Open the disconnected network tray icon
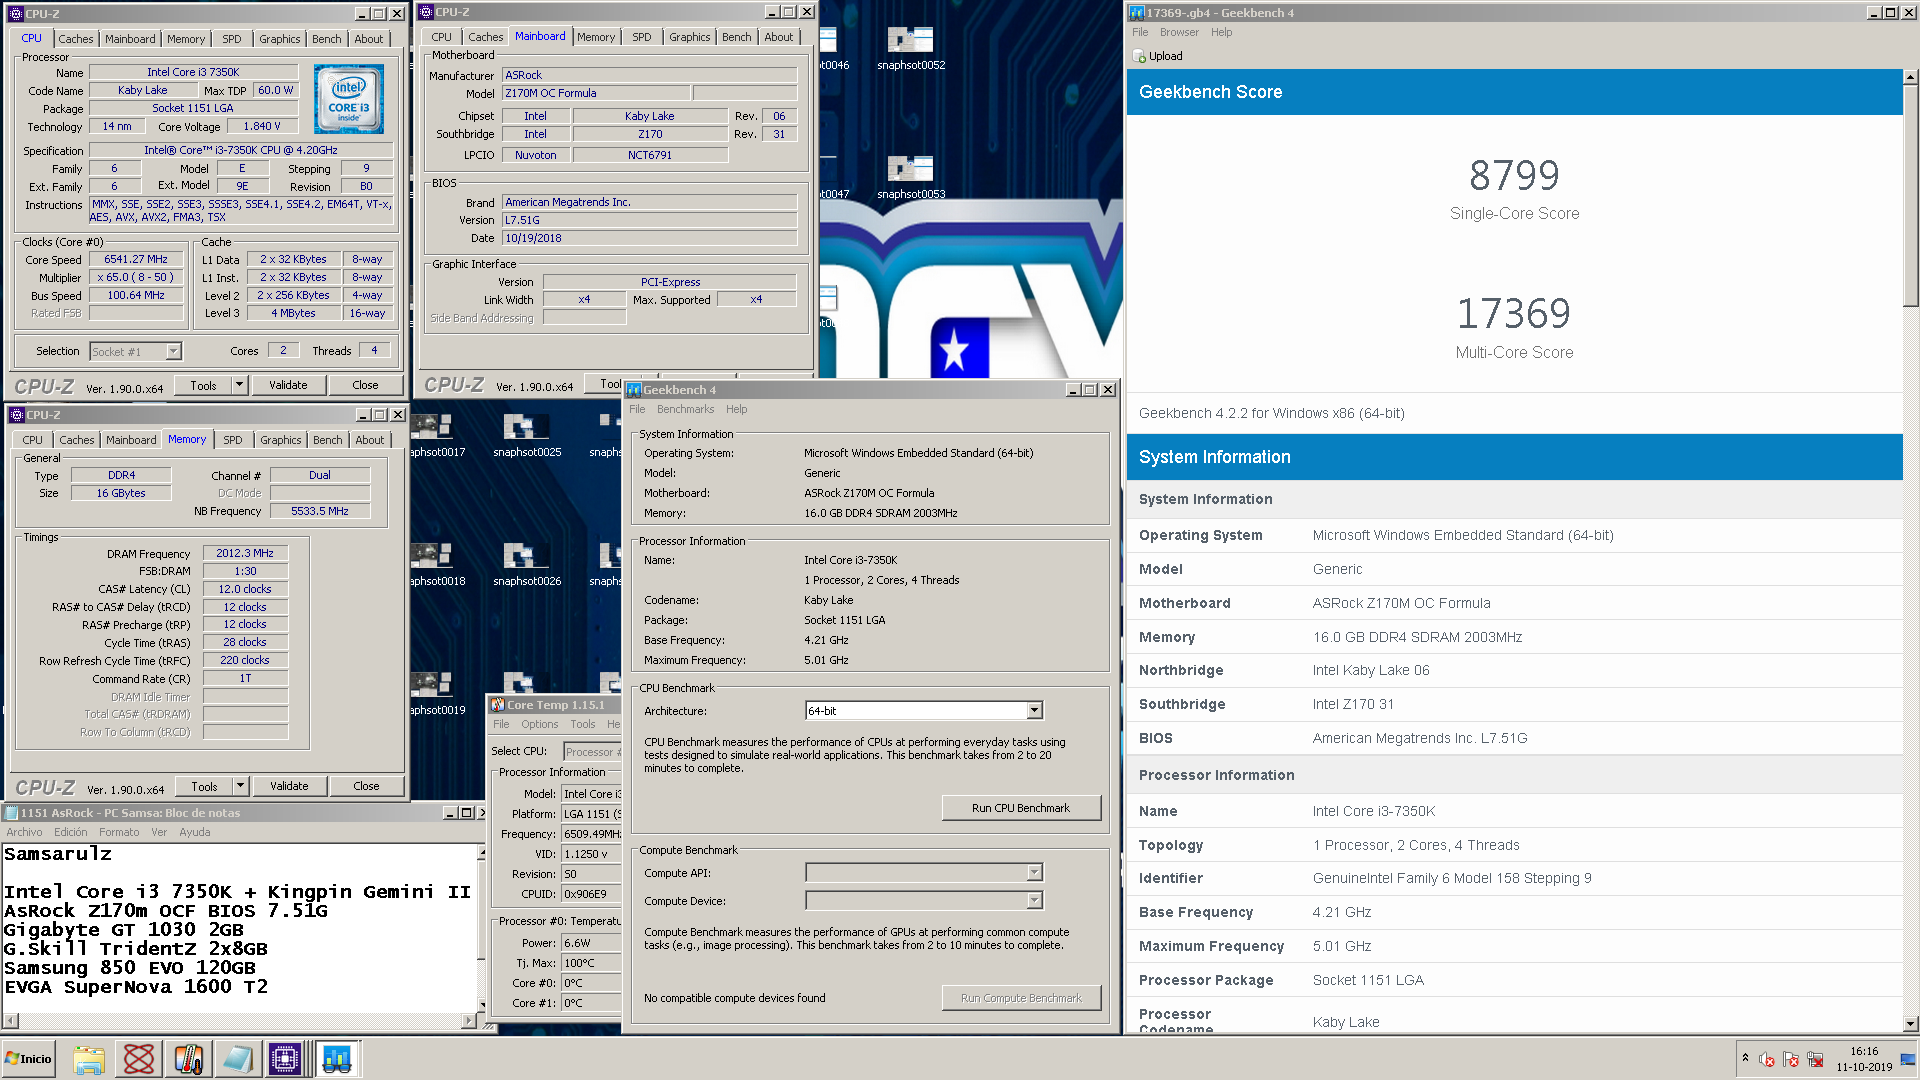The width and height of the screenshot is (1920, 1080). 1815,1060
